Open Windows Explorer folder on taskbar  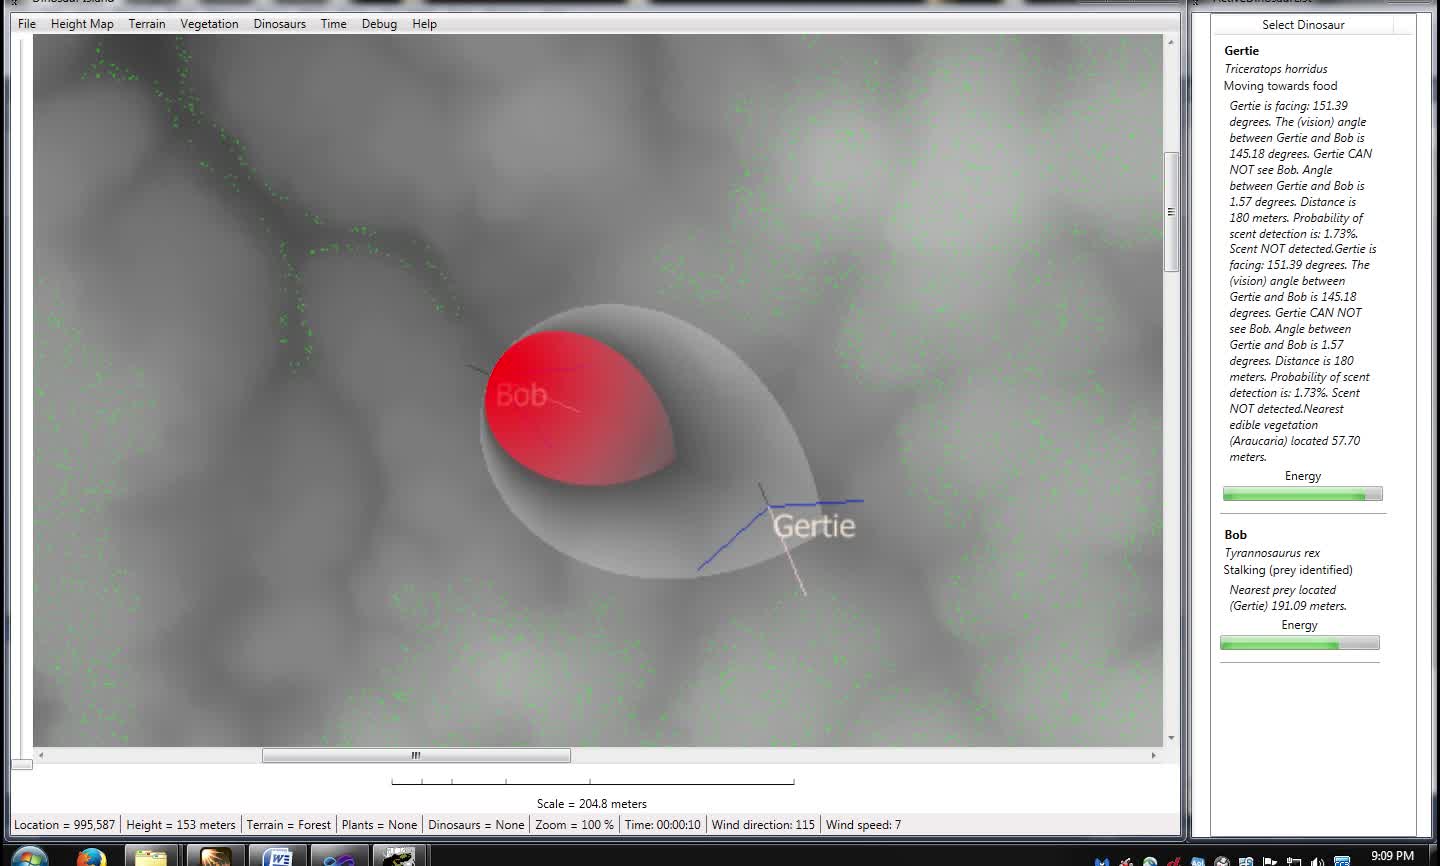(151, 857)
